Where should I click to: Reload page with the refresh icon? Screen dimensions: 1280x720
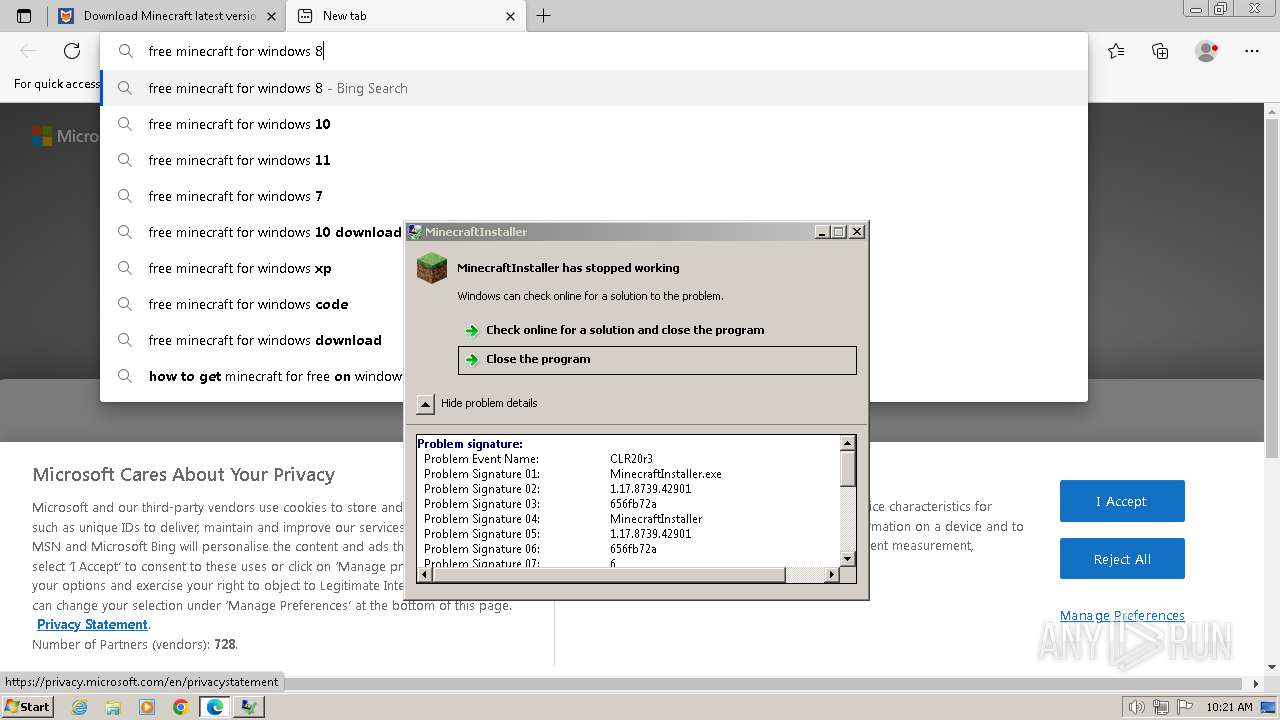pyautogui.click(x=72, y=51)
